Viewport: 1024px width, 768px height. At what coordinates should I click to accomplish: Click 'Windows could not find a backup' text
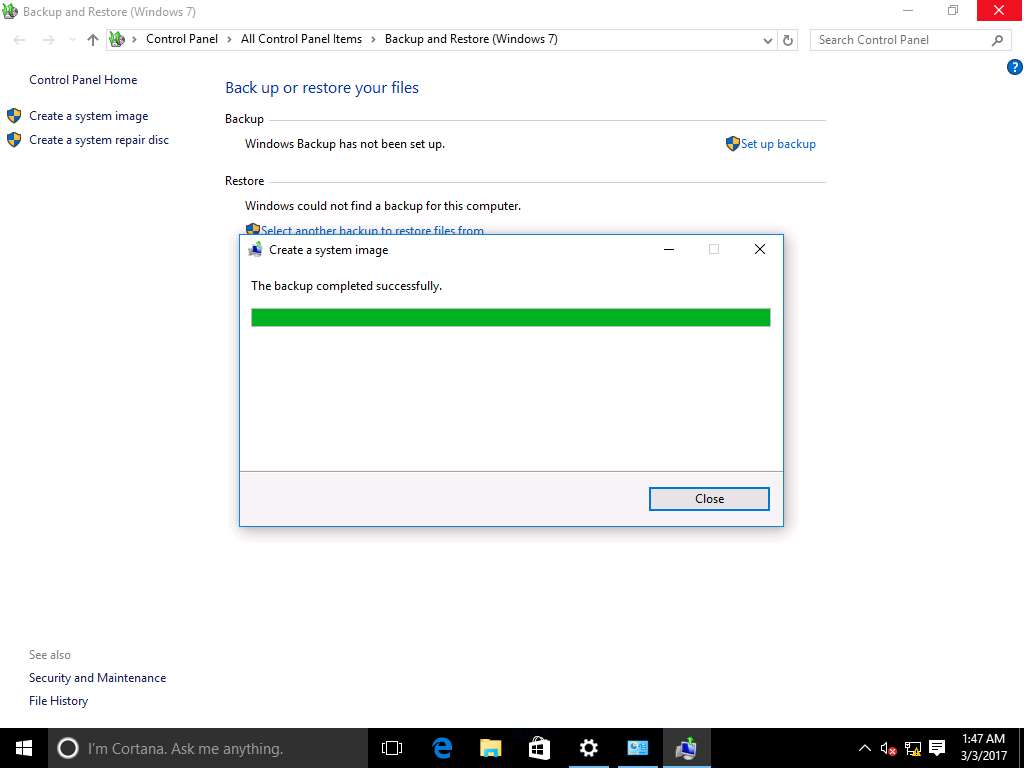point(383,206)
